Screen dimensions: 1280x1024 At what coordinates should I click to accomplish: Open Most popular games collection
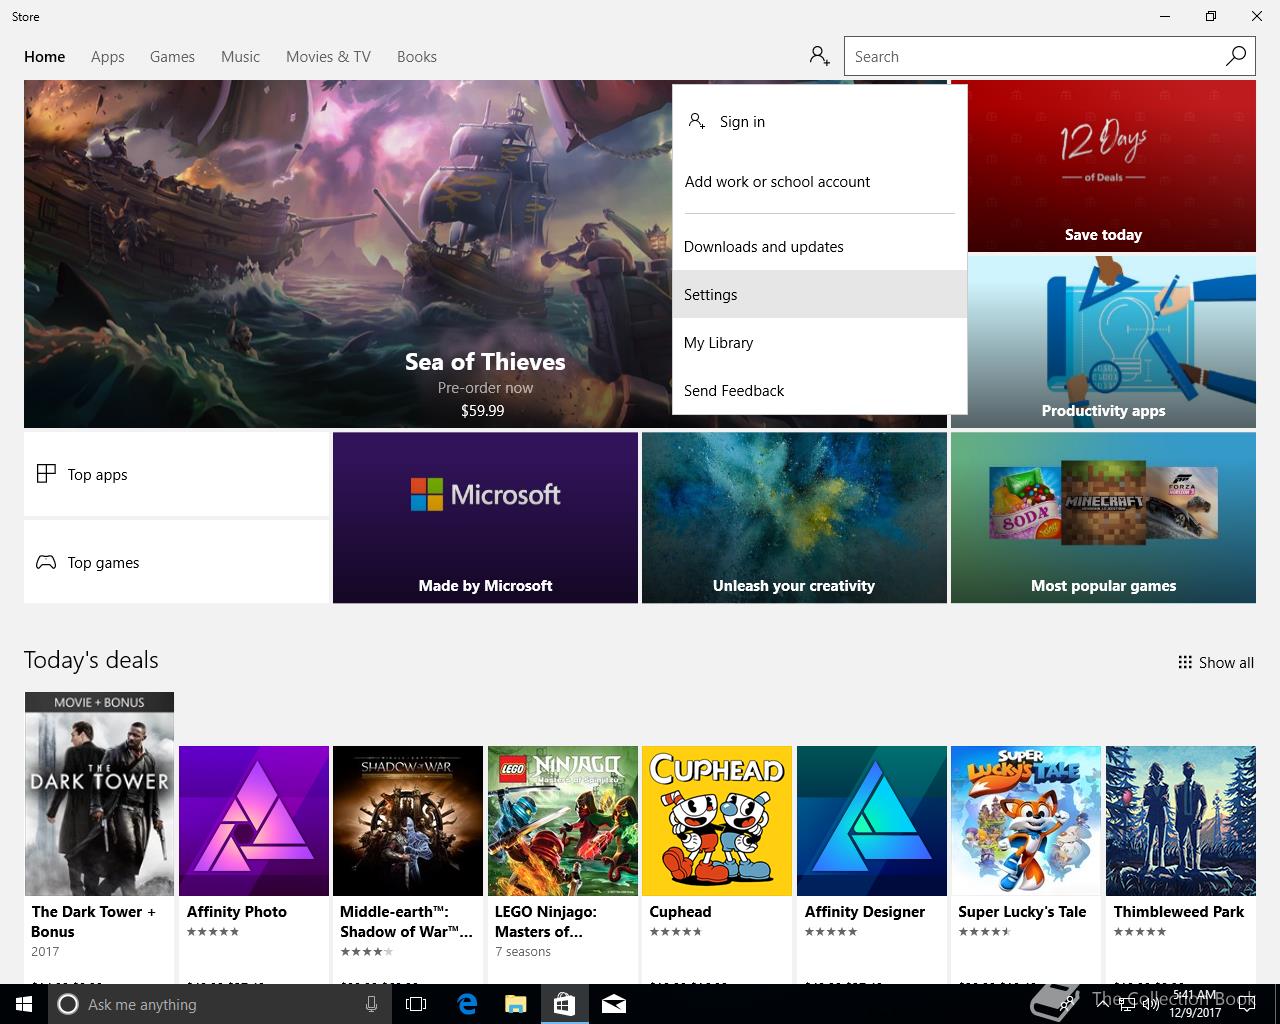[x=1103, y=517]
